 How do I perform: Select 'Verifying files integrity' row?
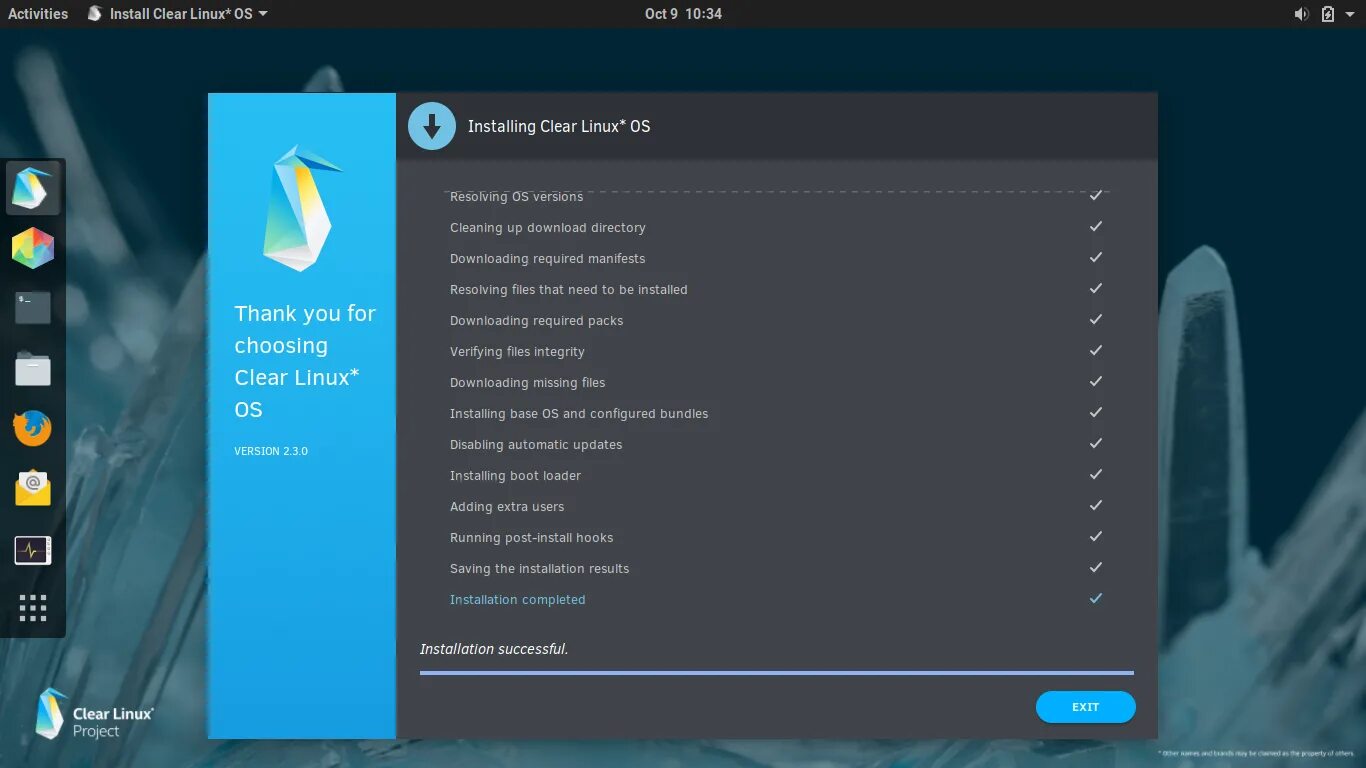click(x=777, y=352)
